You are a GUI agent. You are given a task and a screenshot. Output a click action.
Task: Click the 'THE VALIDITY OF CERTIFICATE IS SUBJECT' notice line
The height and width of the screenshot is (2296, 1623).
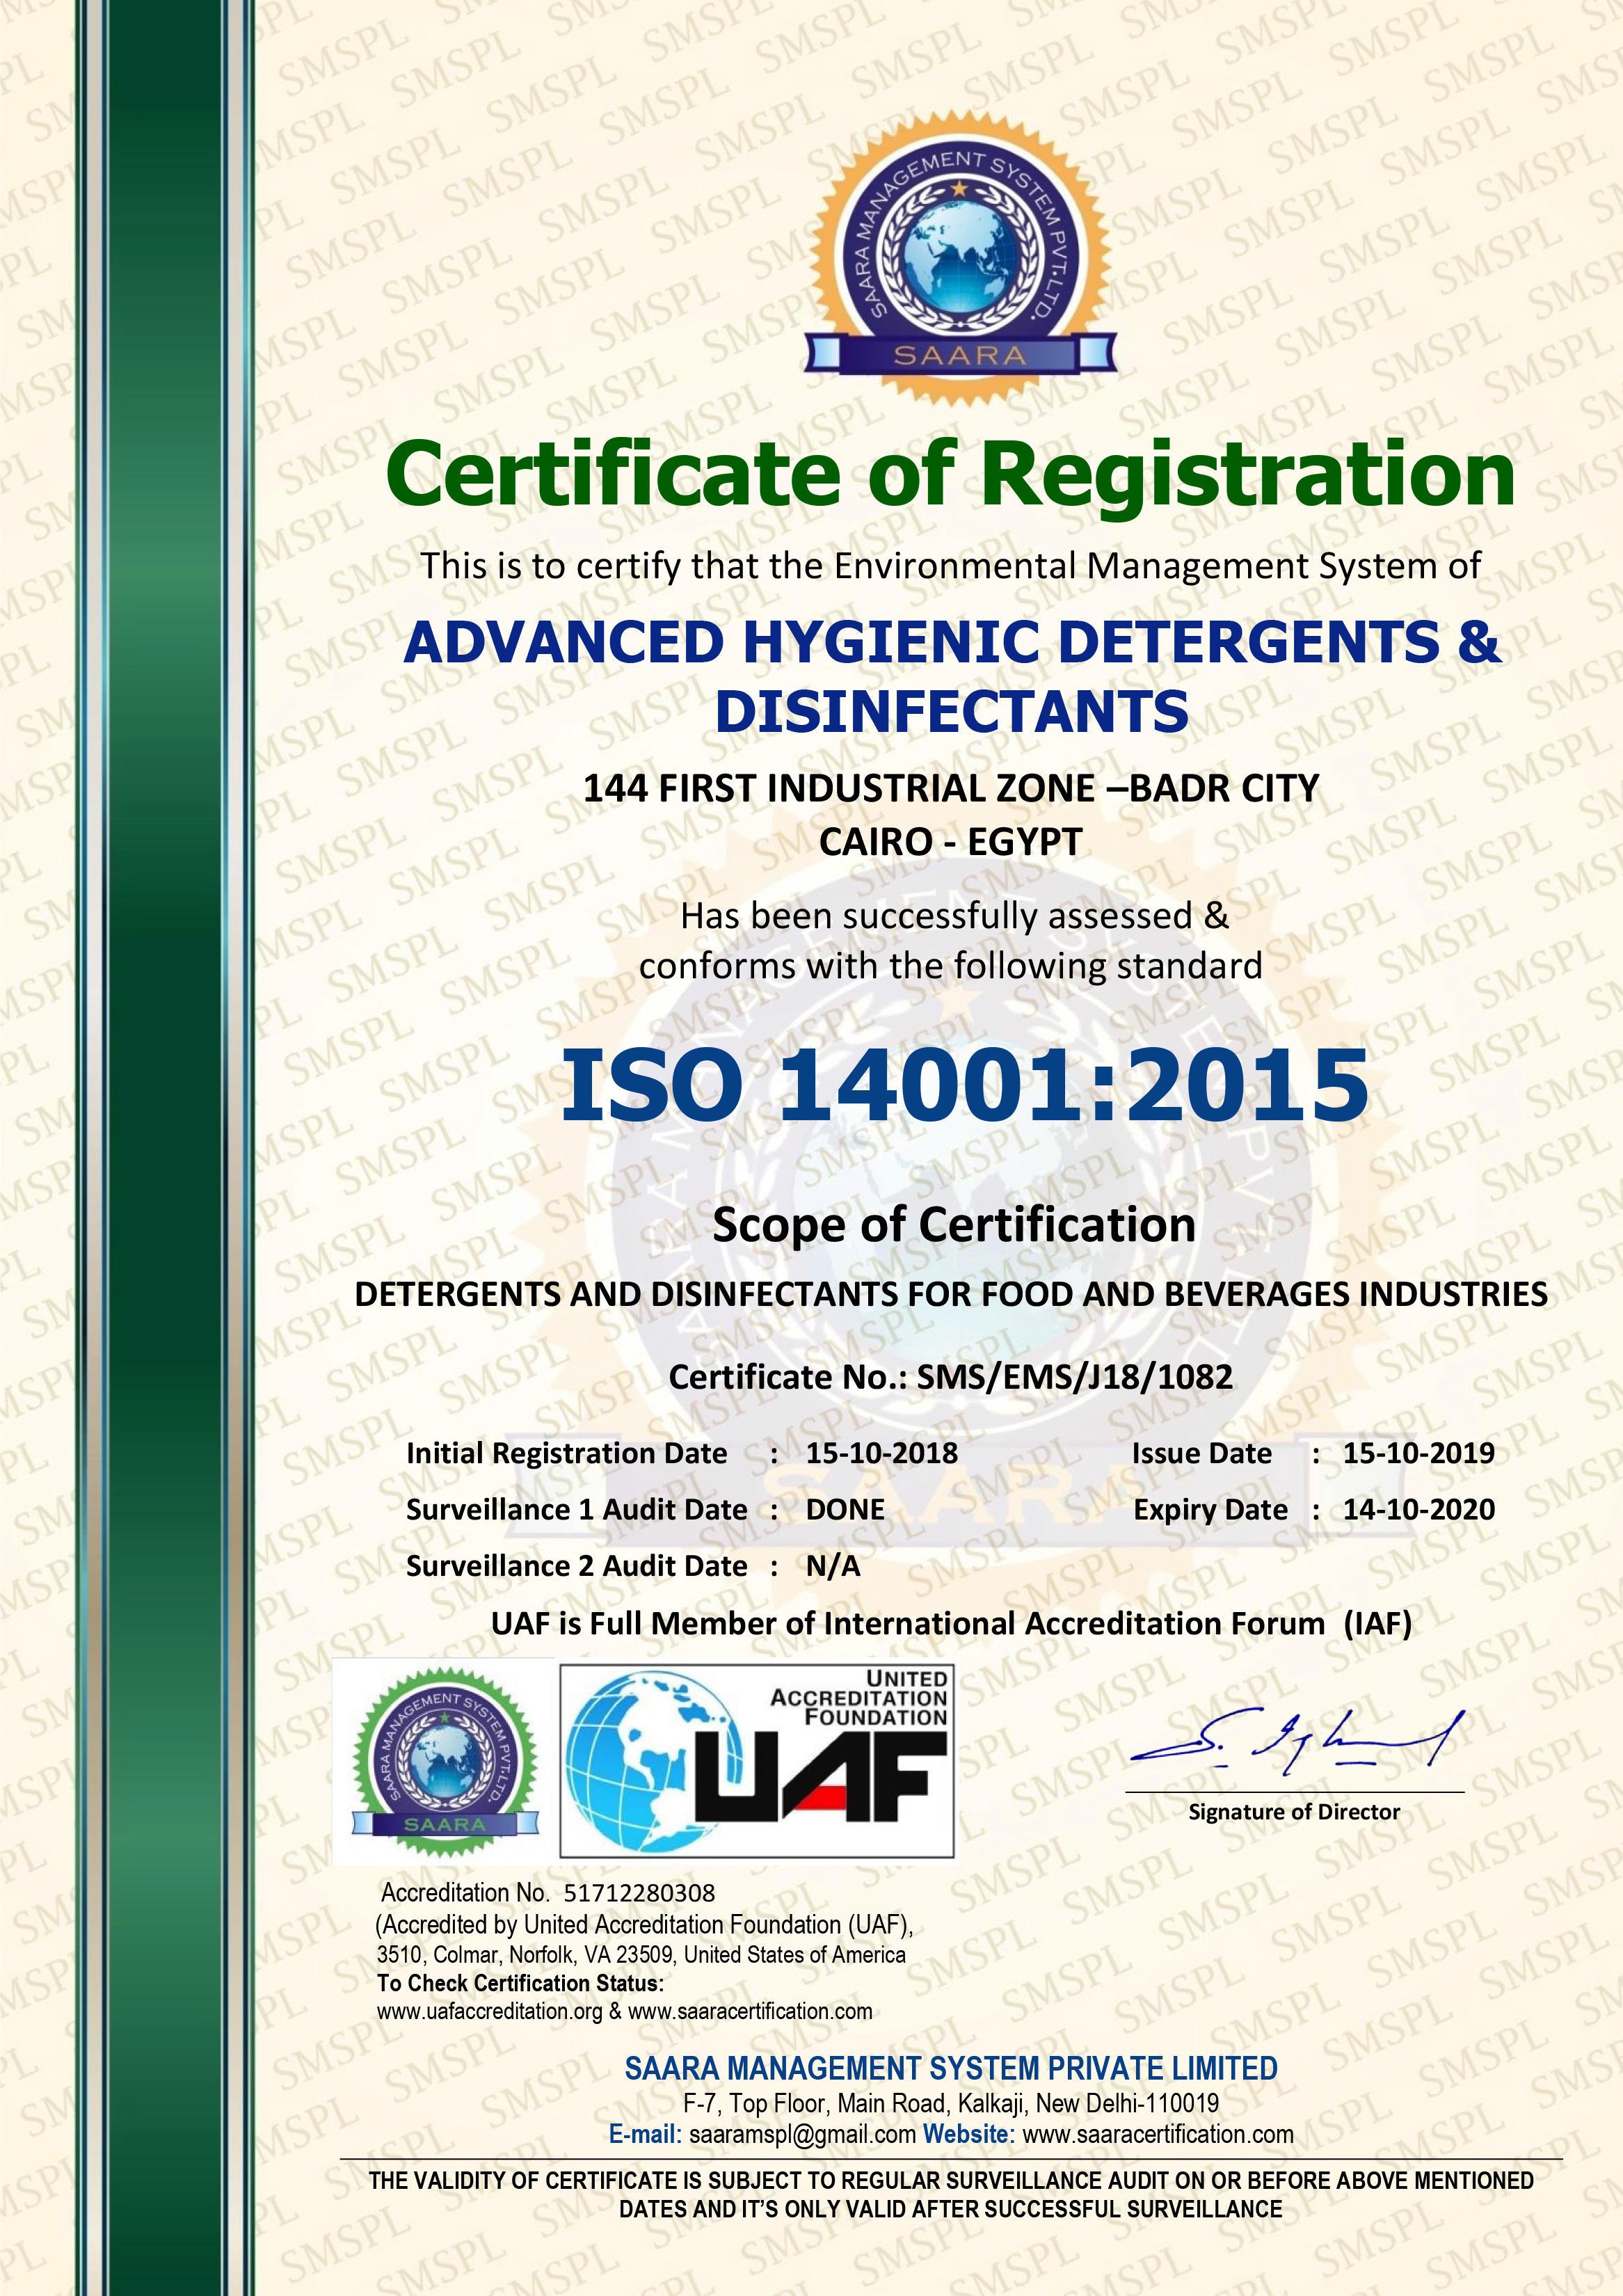coord(951,2180)
